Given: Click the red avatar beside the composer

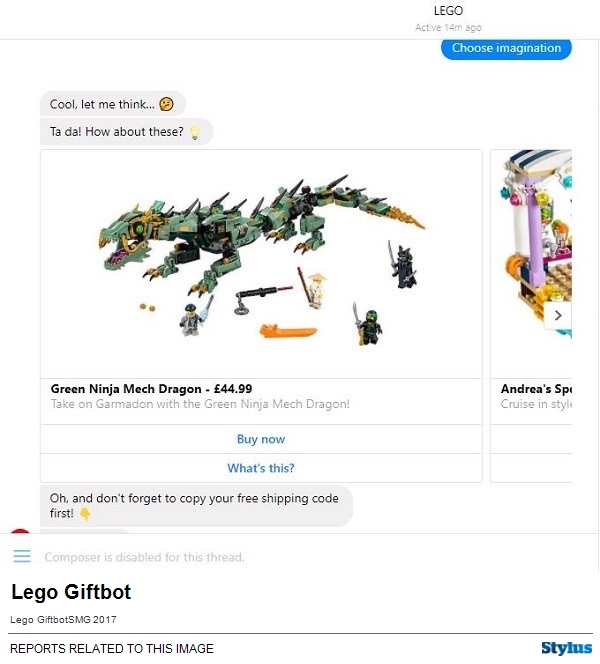Looking at the screenshot, I should (19, 535).
